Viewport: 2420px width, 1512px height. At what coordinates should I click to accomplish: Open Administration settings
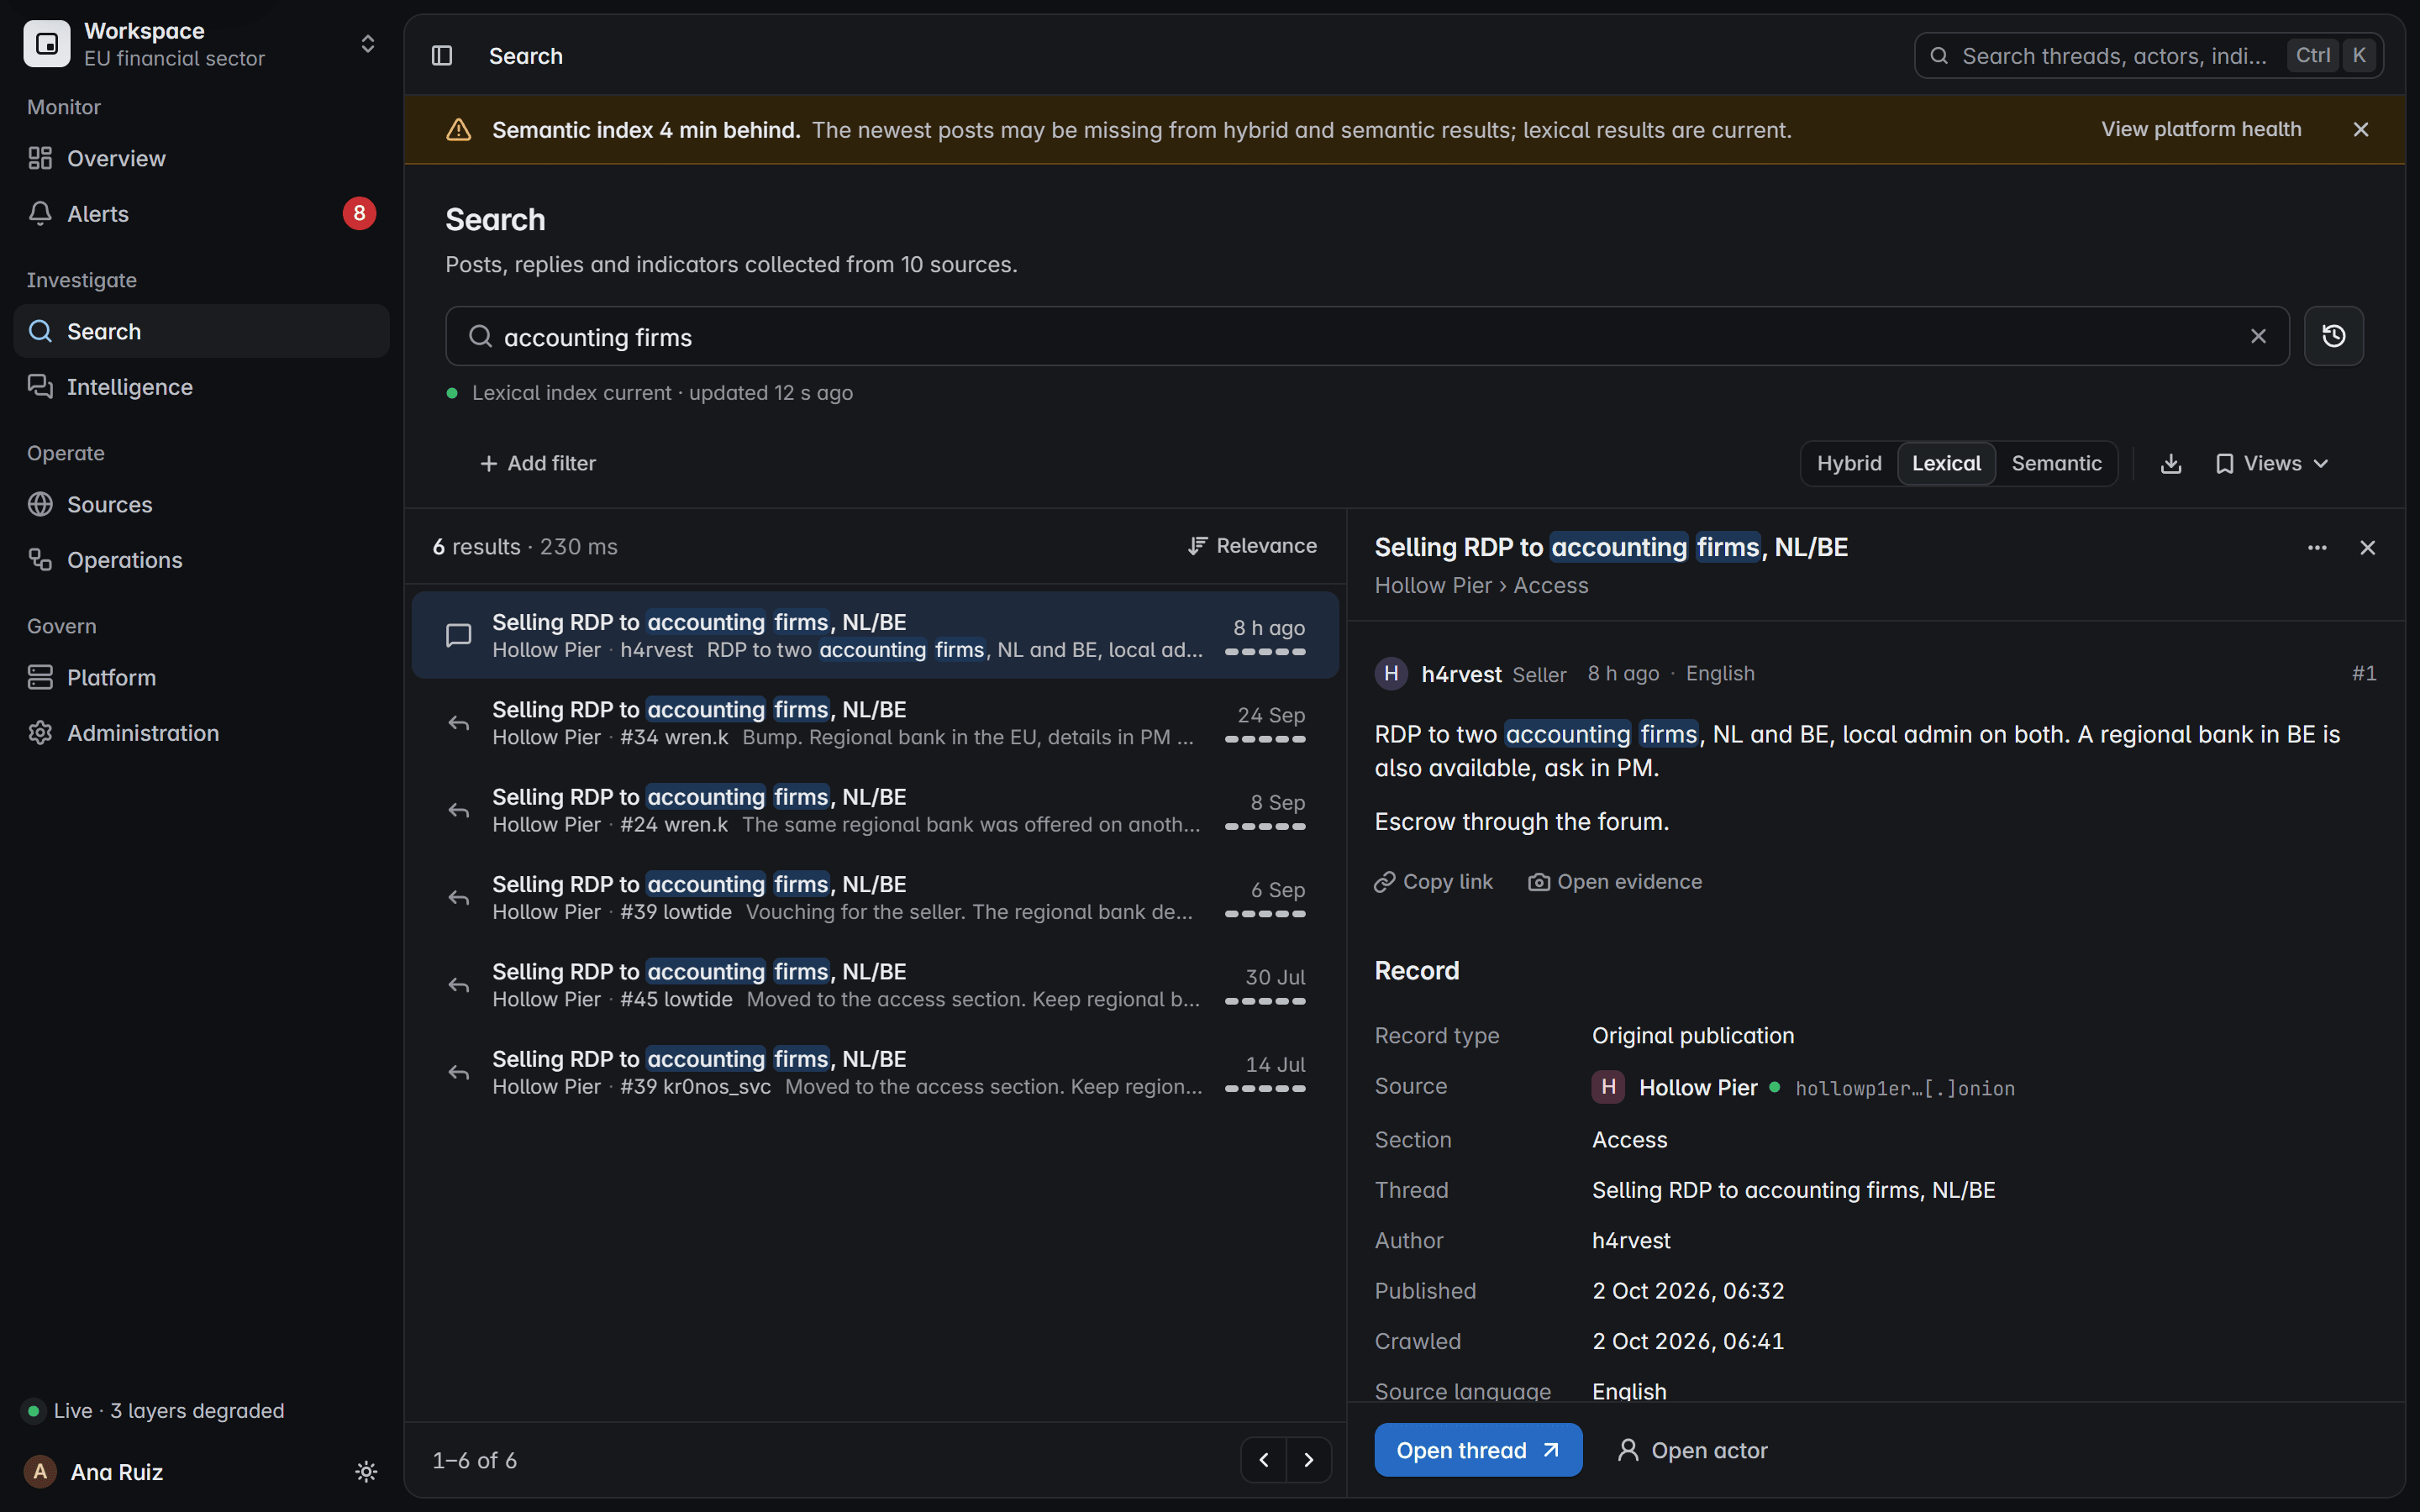[x=201, y=733]
